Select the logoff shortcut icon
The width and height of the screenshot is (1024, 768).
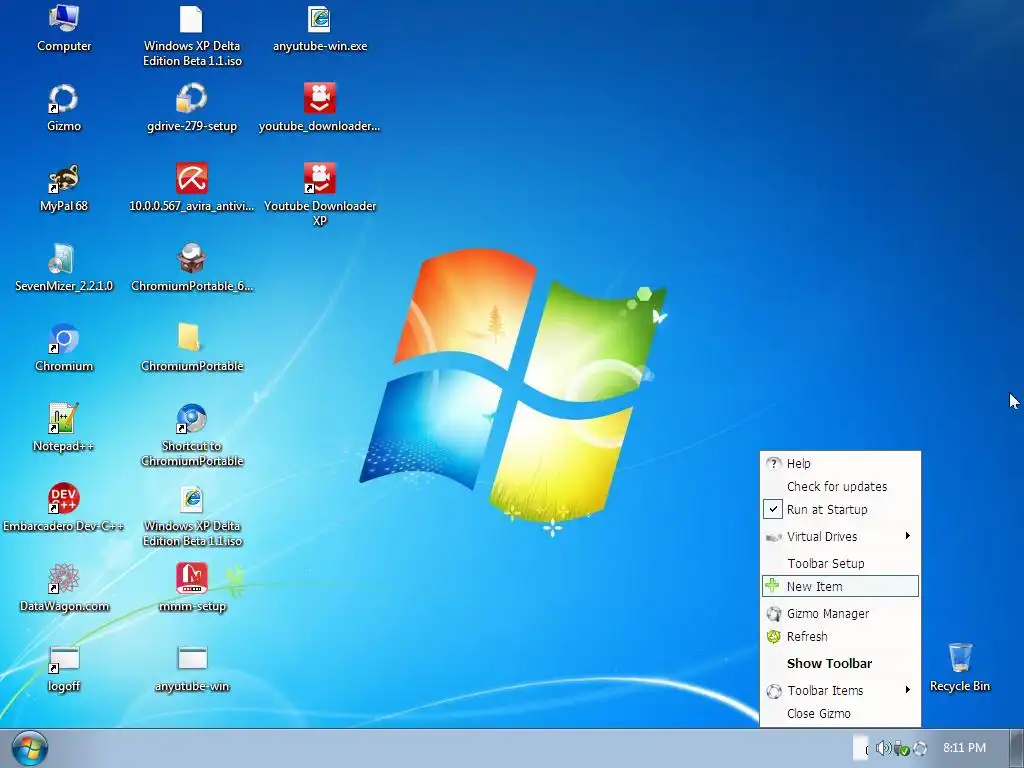tap(63, 659)
